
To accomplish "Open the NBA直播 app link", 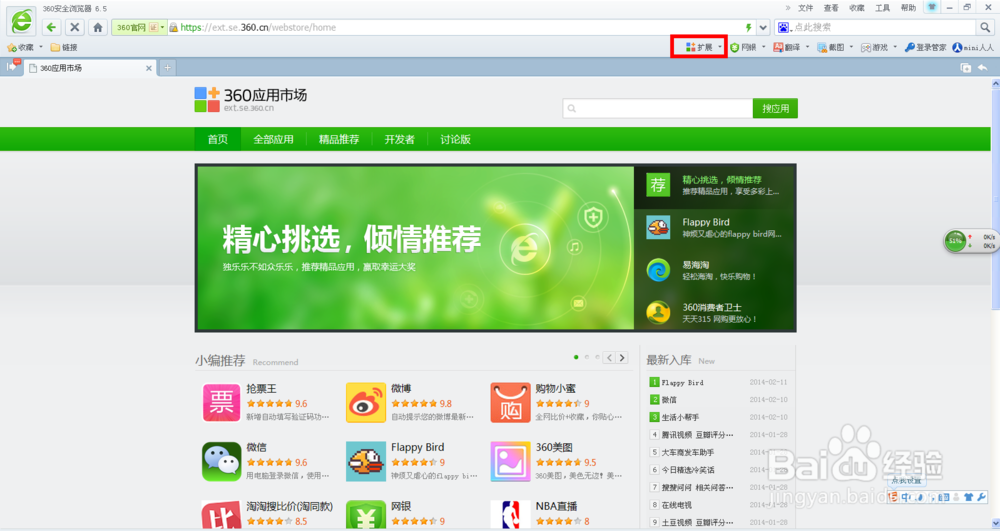I will [x=556, y=506].
